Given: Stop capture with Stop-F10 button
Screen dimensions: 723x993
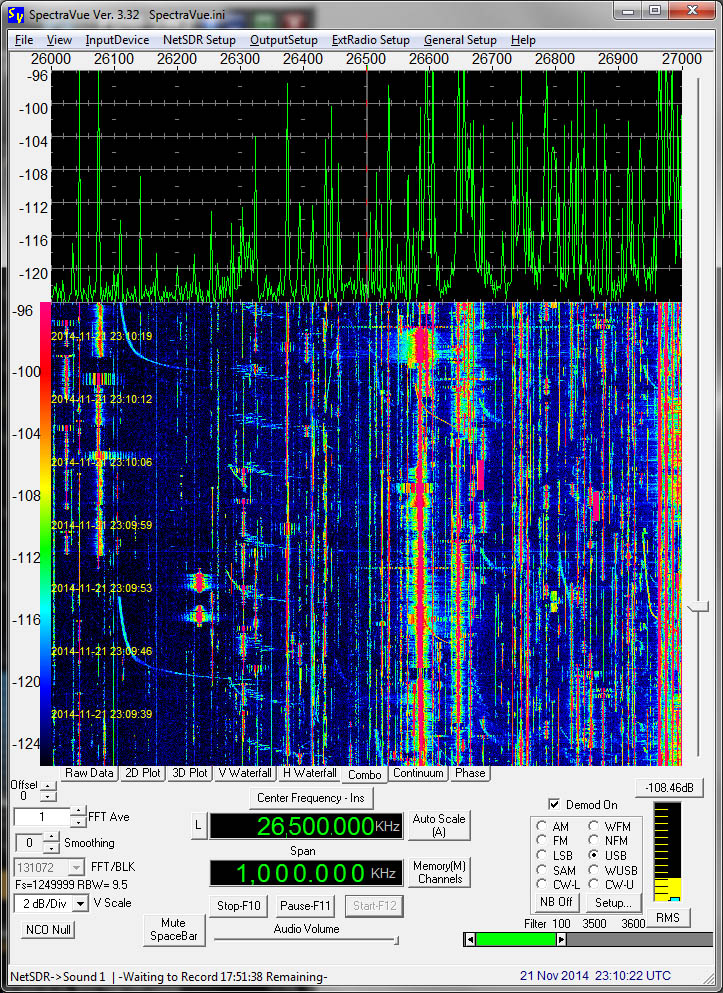Looking at the screenshot, I should 238,906.
